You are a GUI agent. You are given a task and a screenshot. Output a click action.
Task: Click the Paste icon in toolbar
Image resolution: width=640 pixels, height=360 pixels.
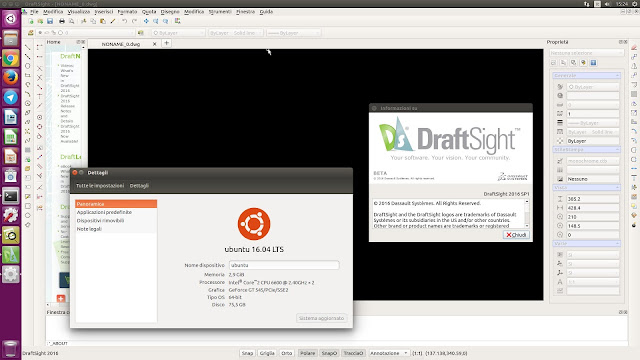point(103,21)
